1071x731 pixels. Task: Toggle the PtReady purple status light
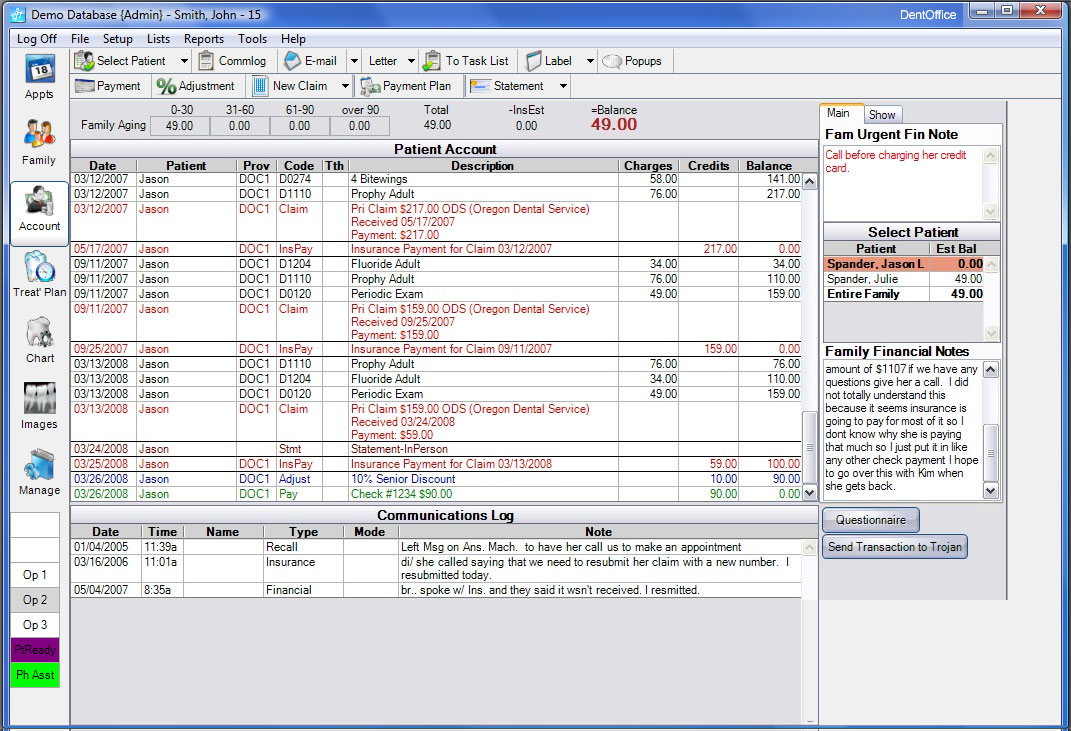(35, 650)
